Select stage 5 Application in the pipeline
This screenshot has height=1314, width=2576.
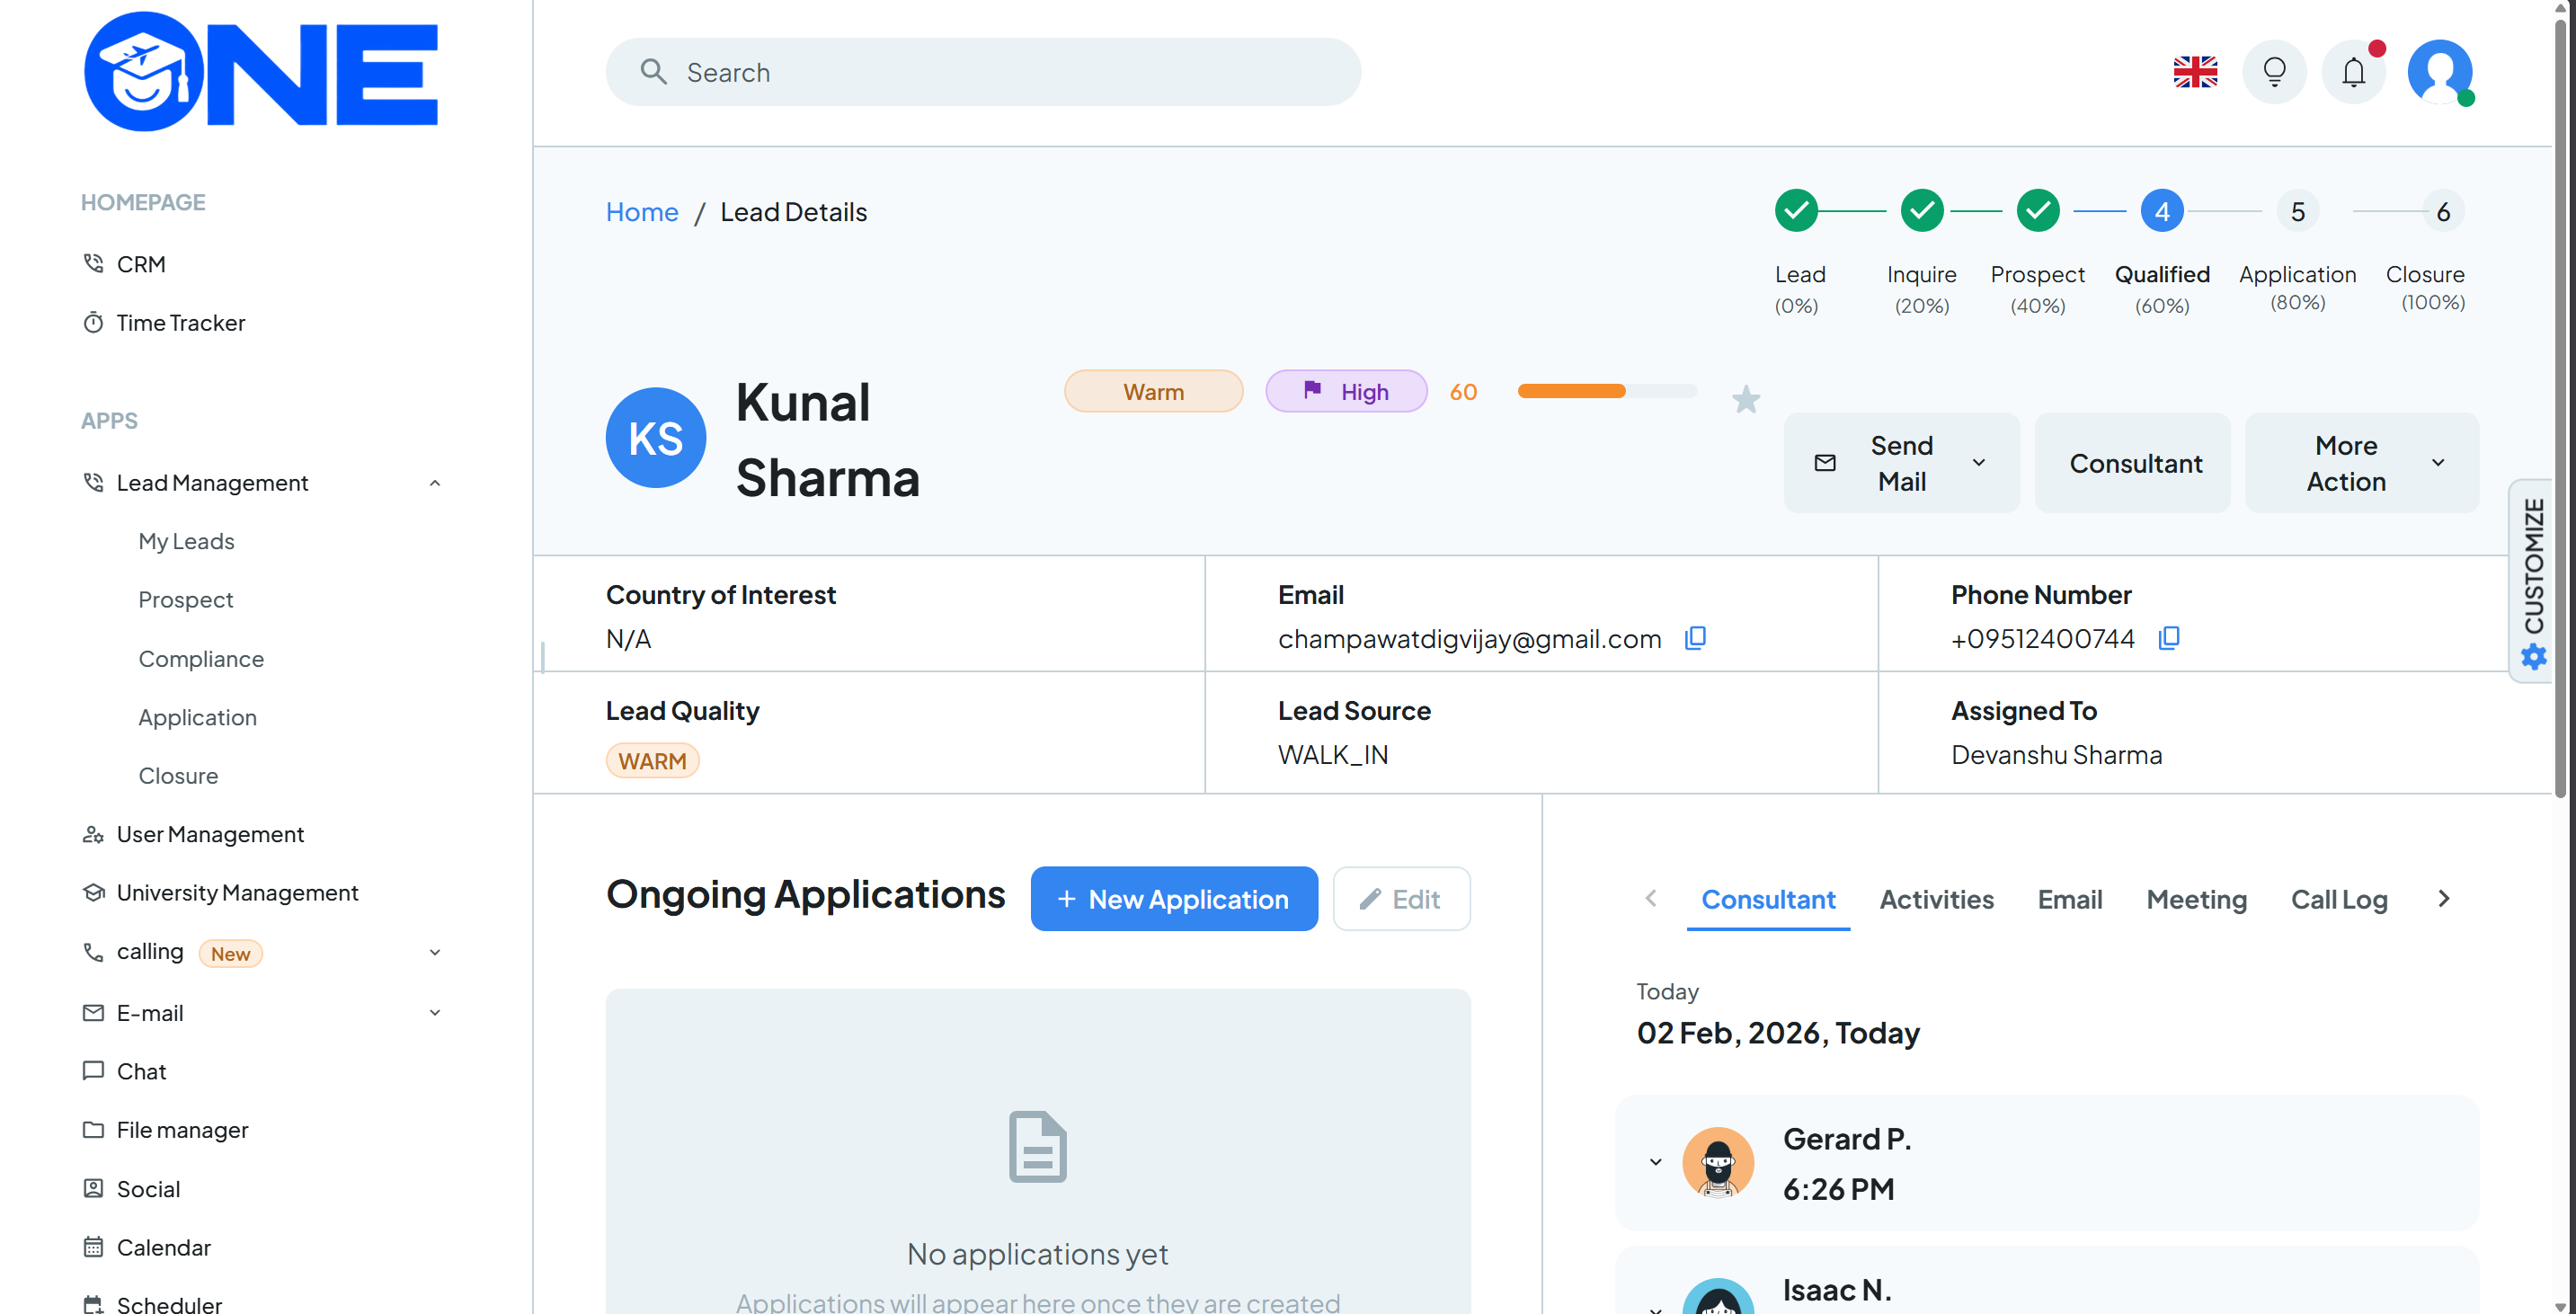coord(2297,212)
